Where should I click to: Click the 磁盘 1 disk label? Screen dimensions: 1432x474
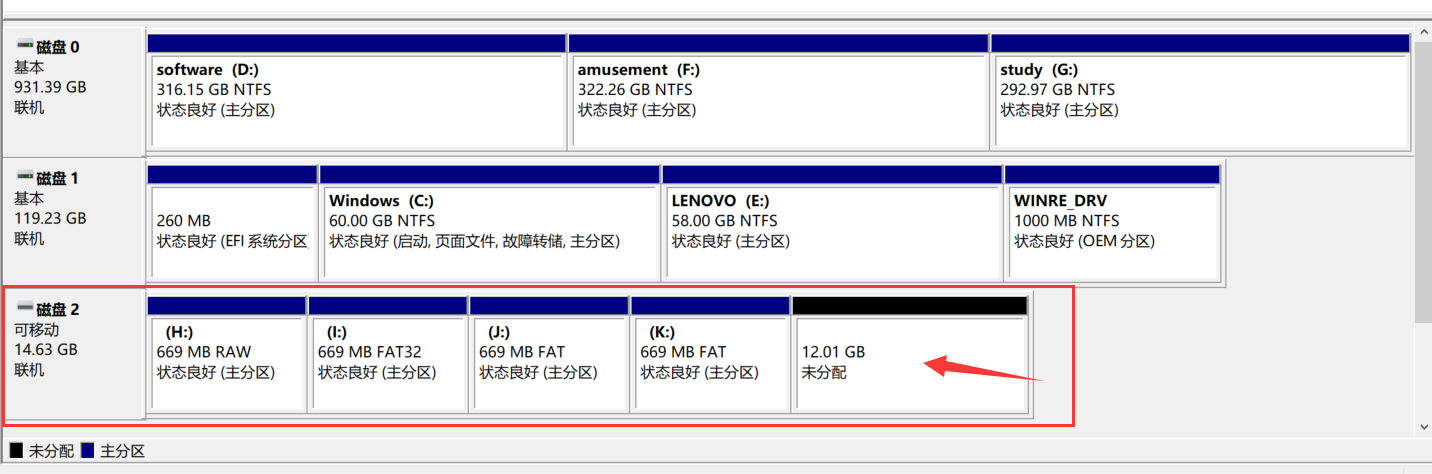[x=58, y=178]
